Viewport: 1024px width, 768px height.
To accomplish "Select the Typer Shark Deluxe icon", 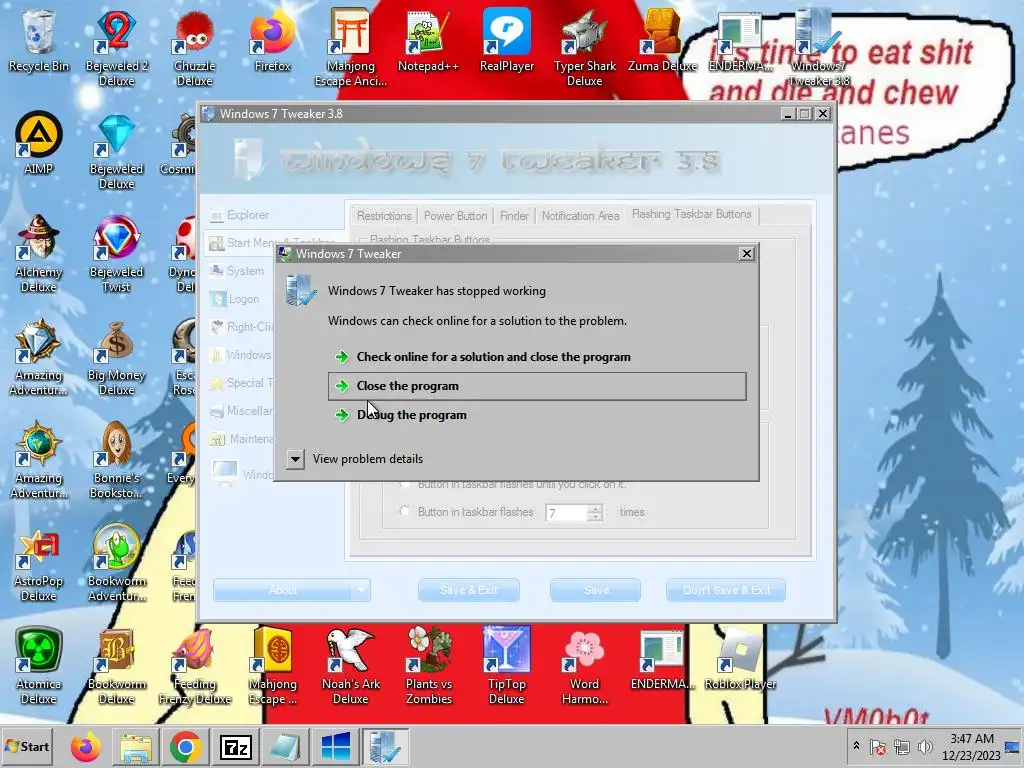I will click(584, 48).
